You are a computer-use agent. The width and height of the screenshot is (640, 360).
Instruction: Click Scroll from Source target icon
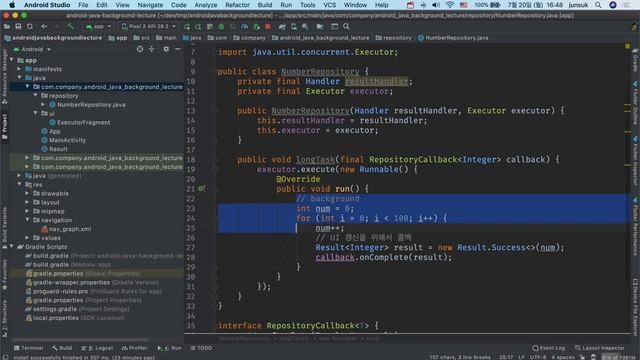140,49
